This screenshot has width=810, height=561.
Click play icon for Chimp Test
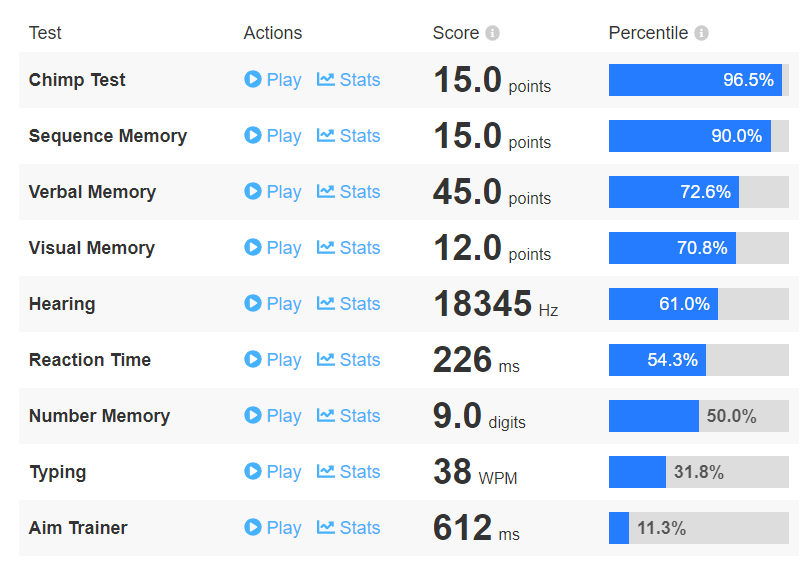pos(253,79)
